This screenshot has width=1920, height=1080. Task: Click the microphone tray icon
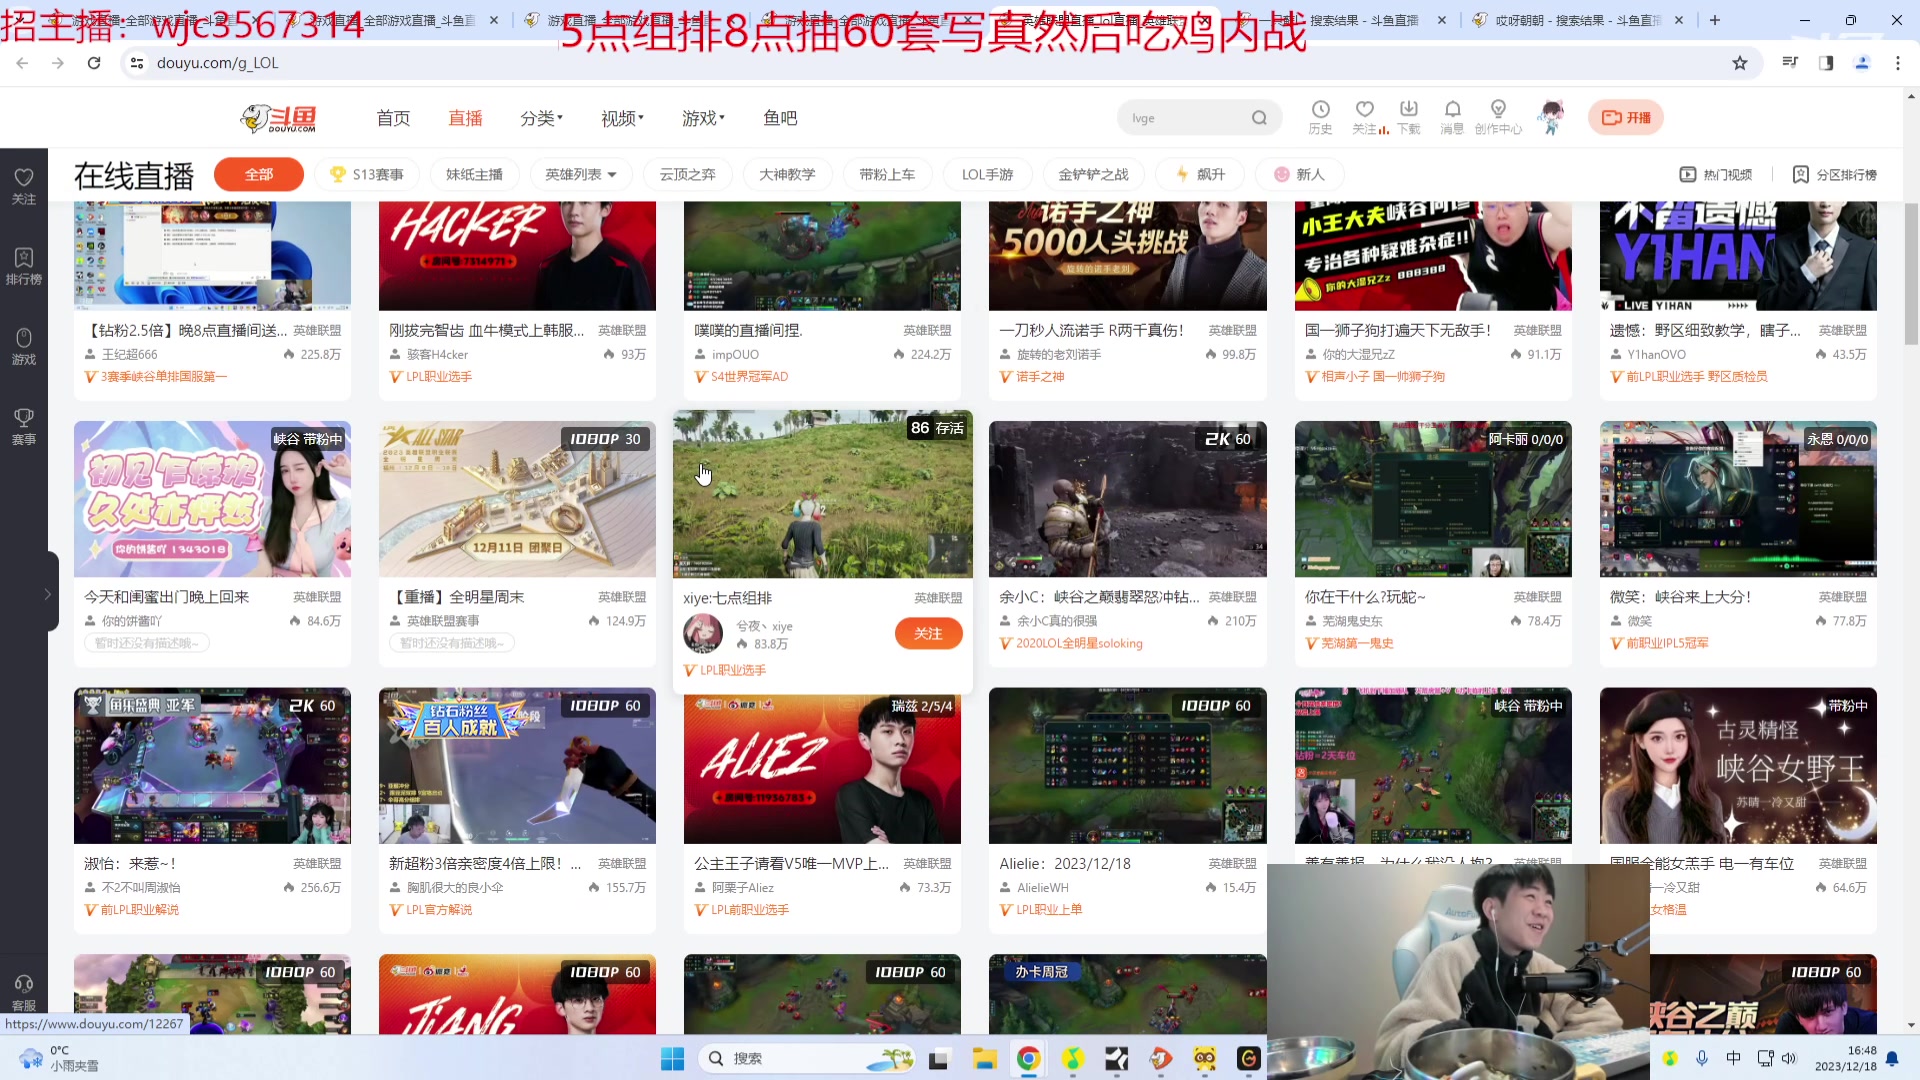coord(1702,1058)
